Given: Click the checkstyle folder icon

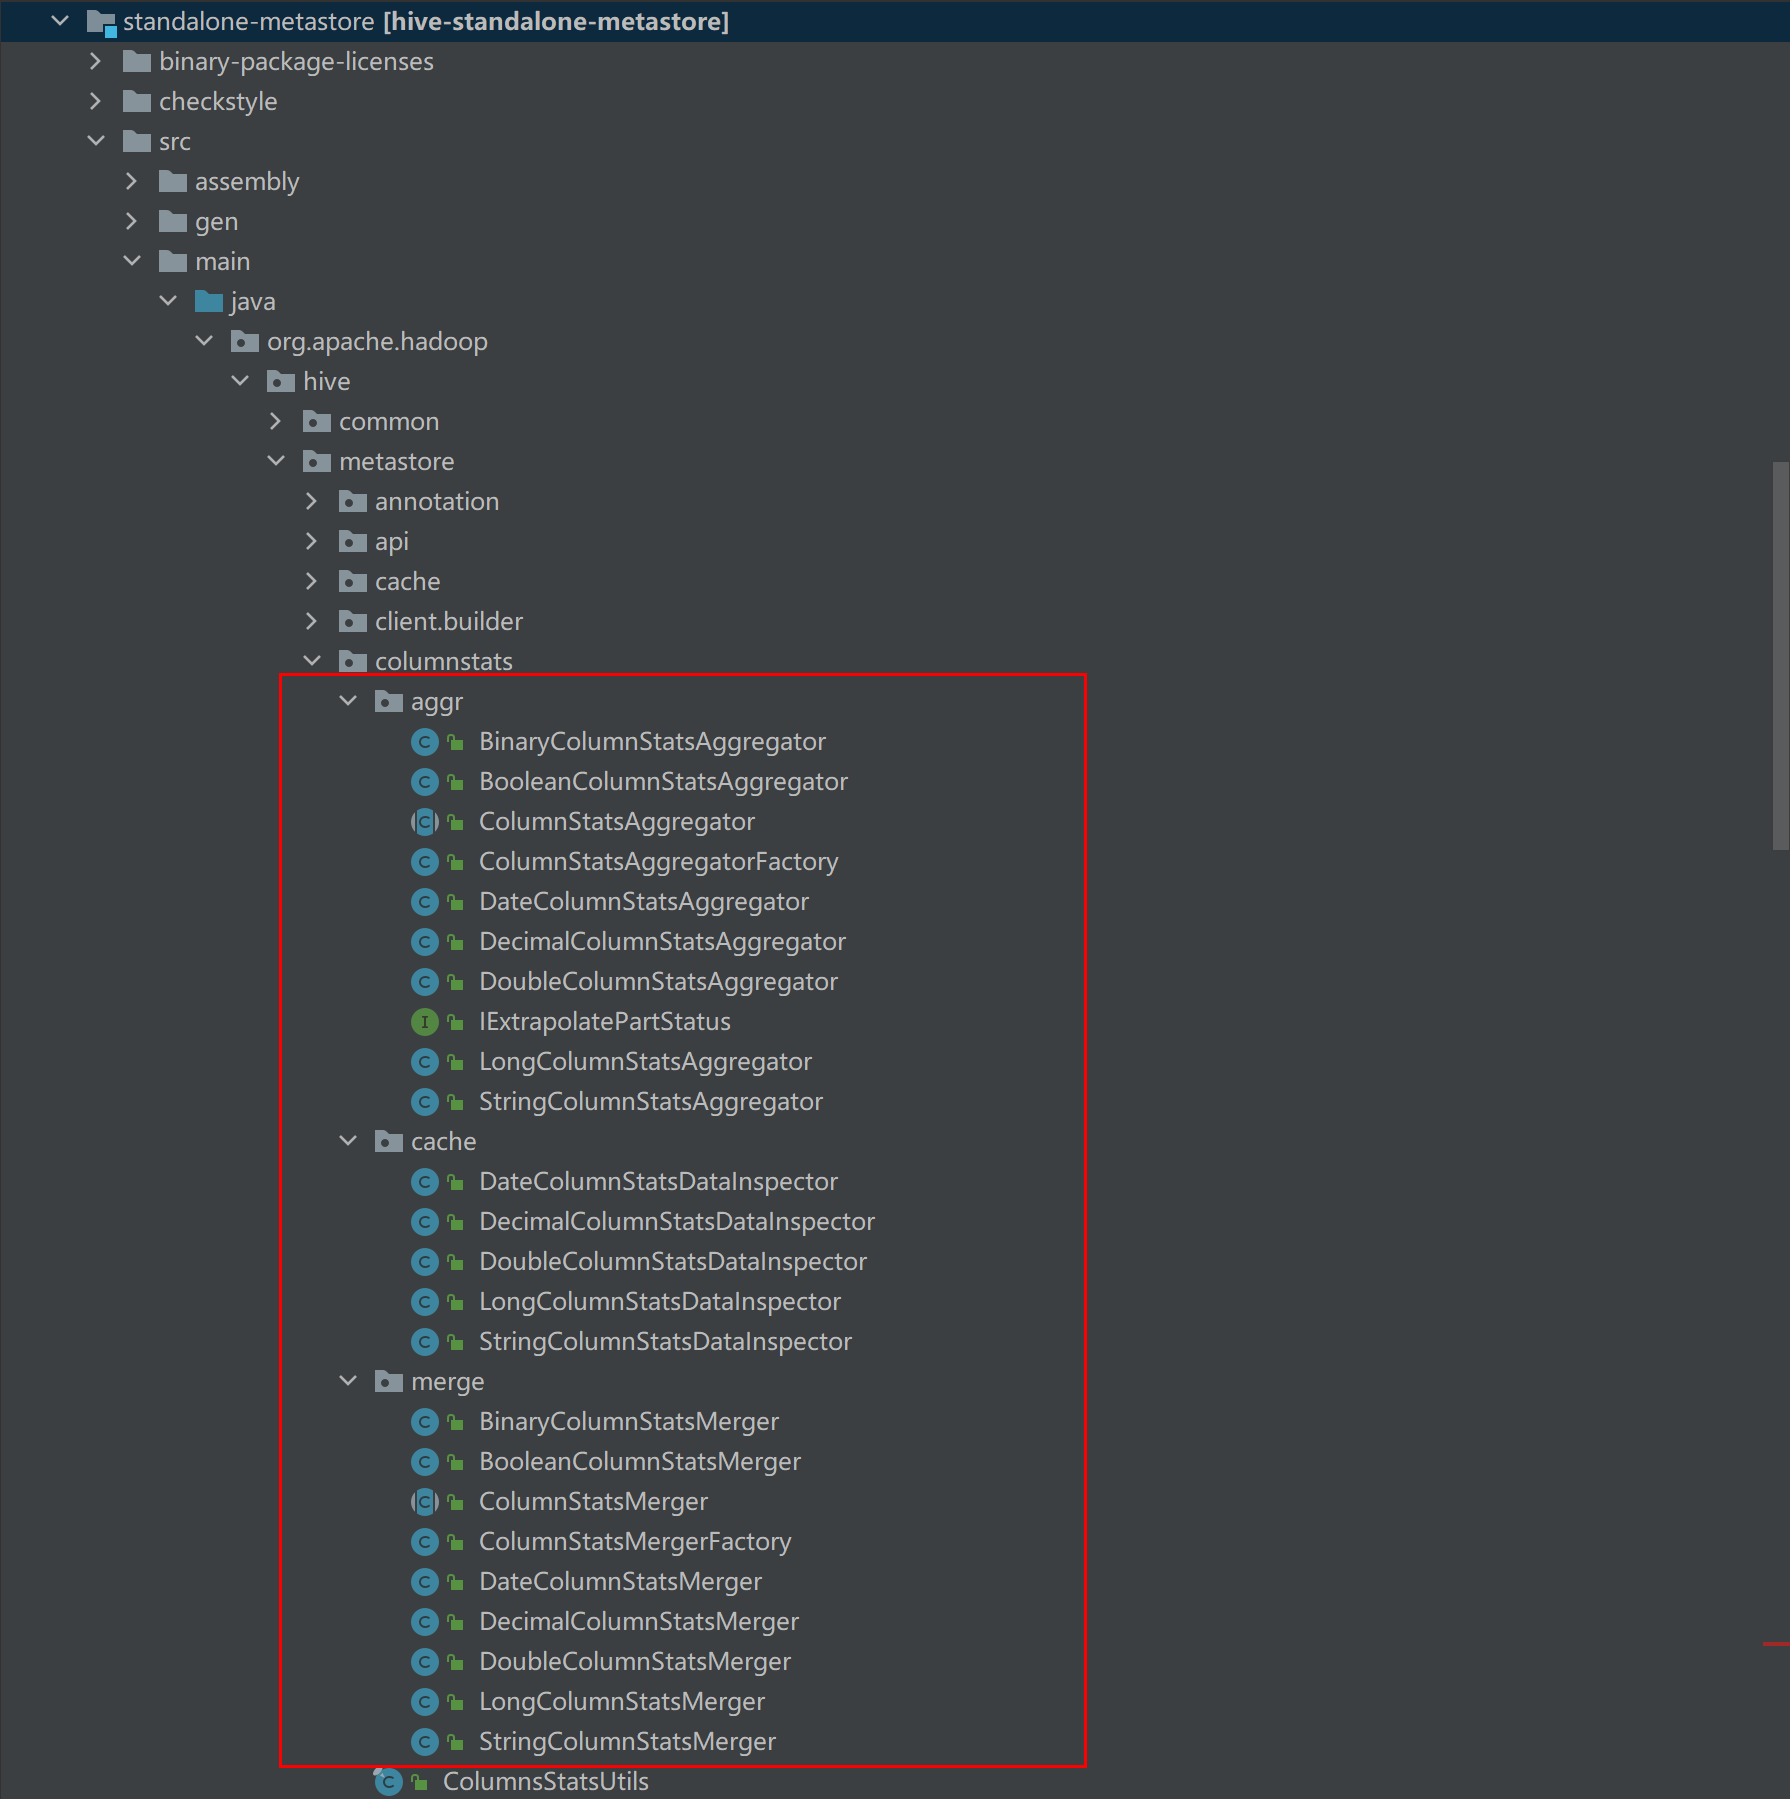Looking at the screenshot, I should (x=137, y=102).
